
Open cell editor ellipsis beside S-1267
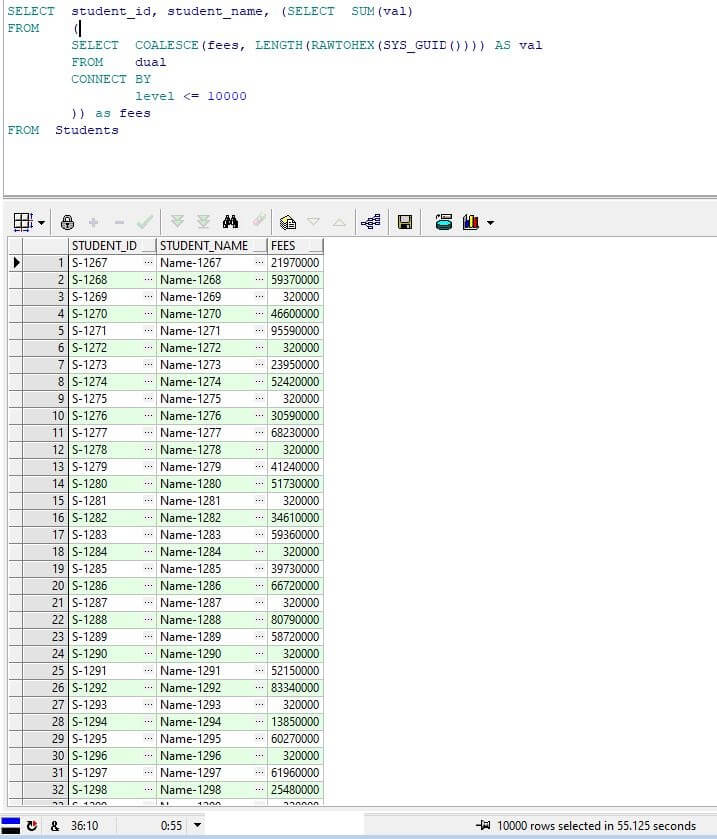pyautogui.click(x=148, y=263)
